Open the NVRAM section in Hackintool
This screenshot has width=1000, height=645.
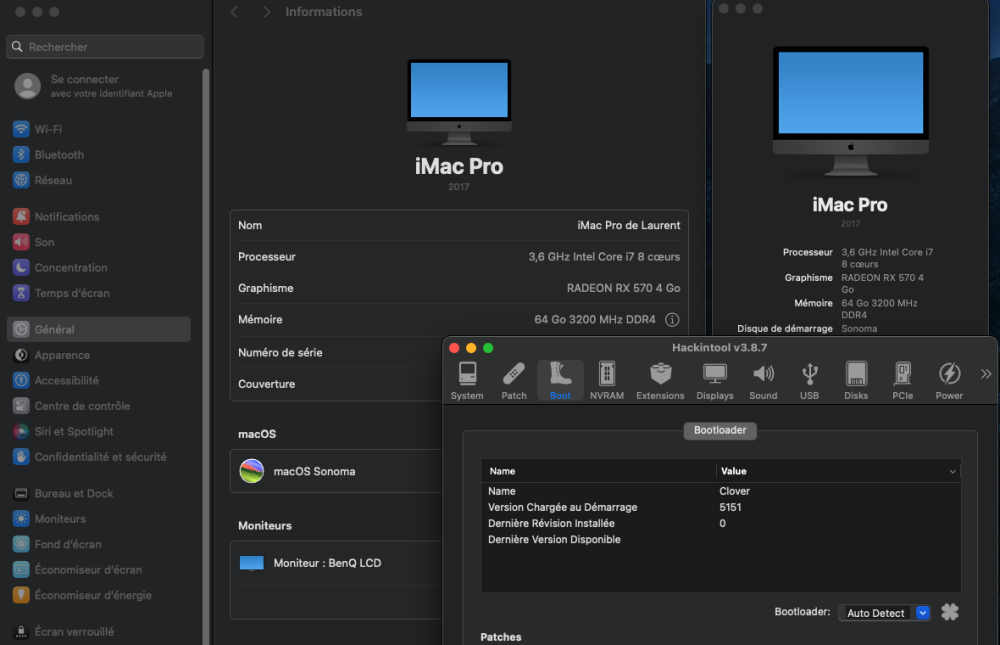click(607, 381)
